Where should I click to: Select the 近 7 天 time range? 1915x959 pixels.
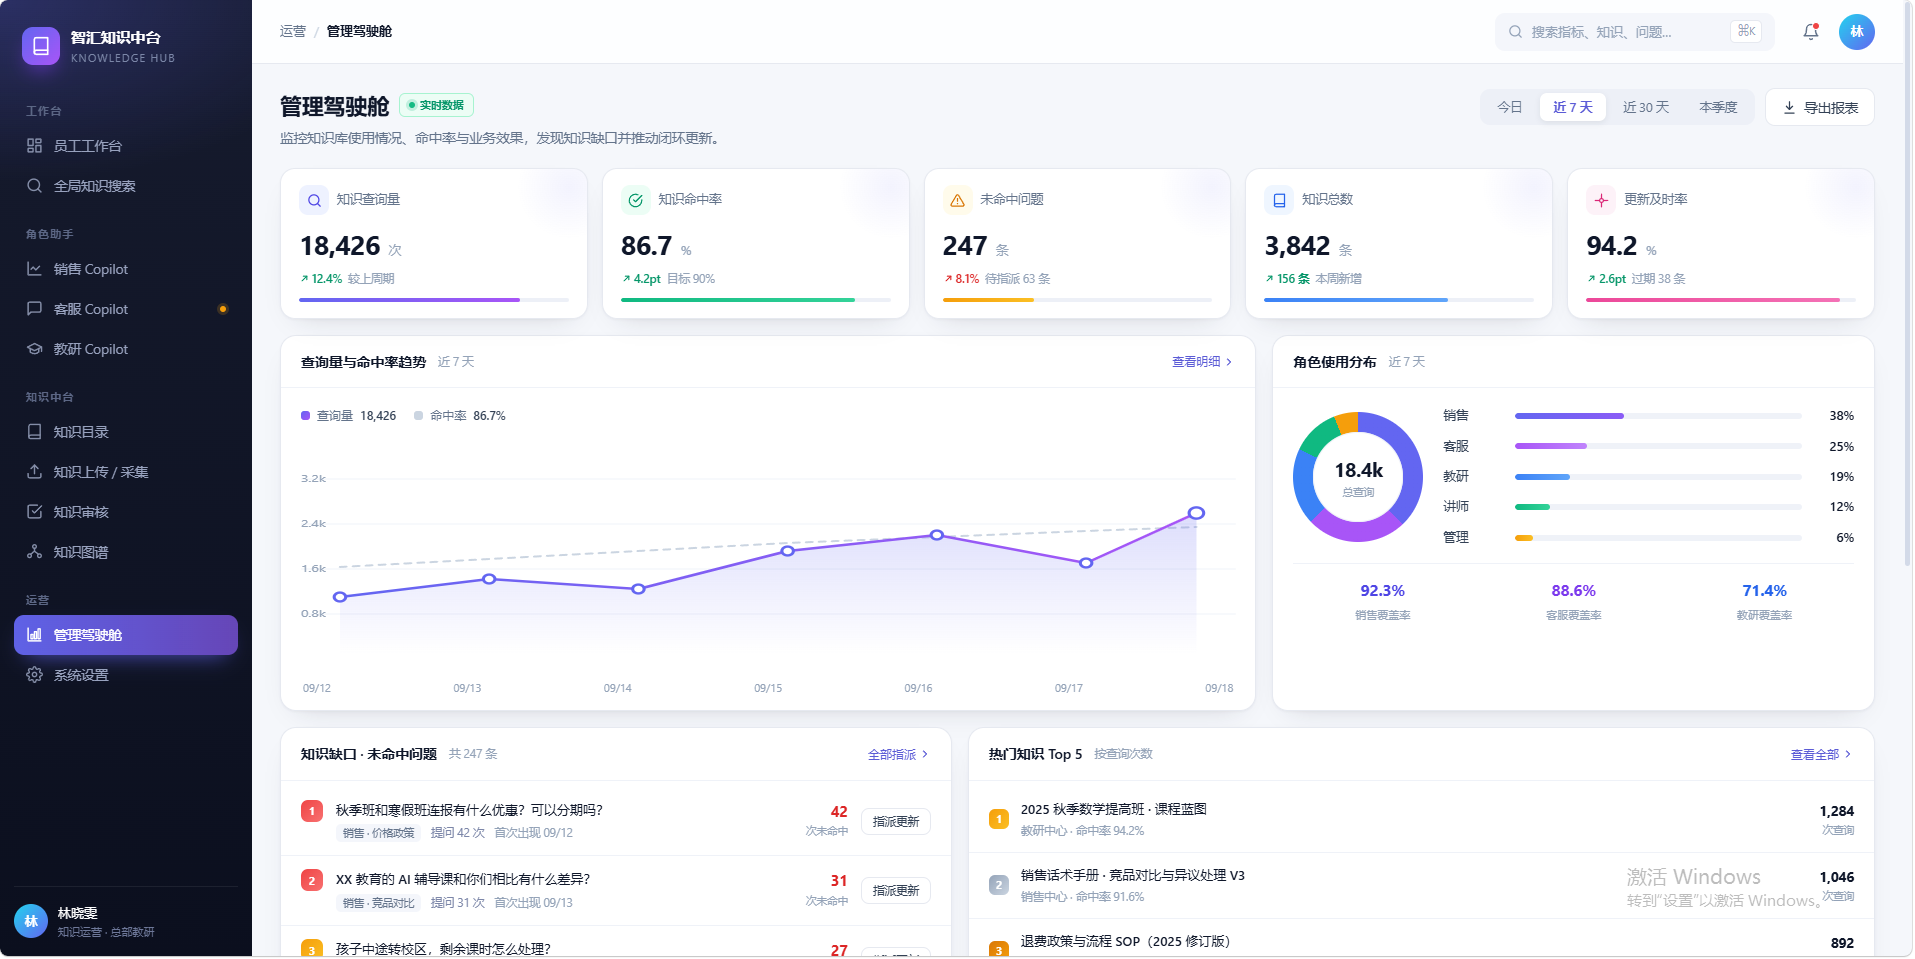click(1573, 107)
